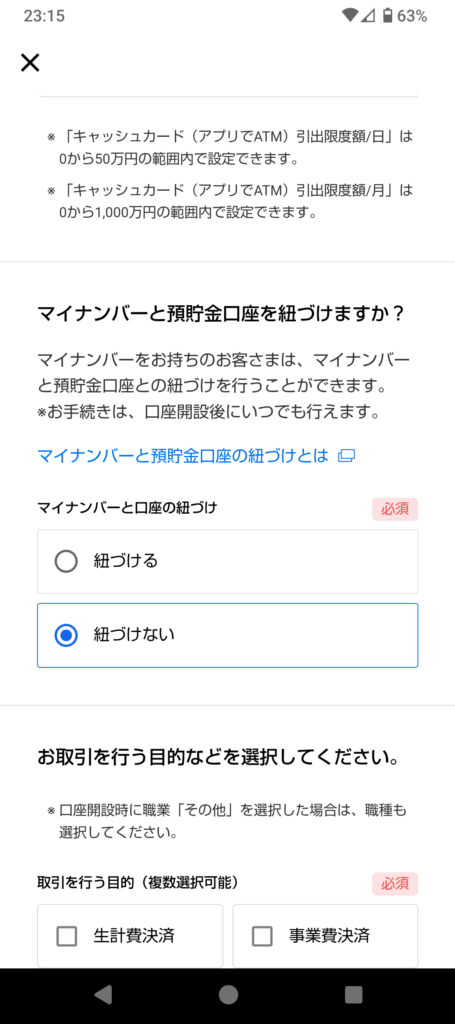This screenshot has height=1024, width=455.
Task: Tap the cellular signal icon
Action: click(x=368, y=16)
